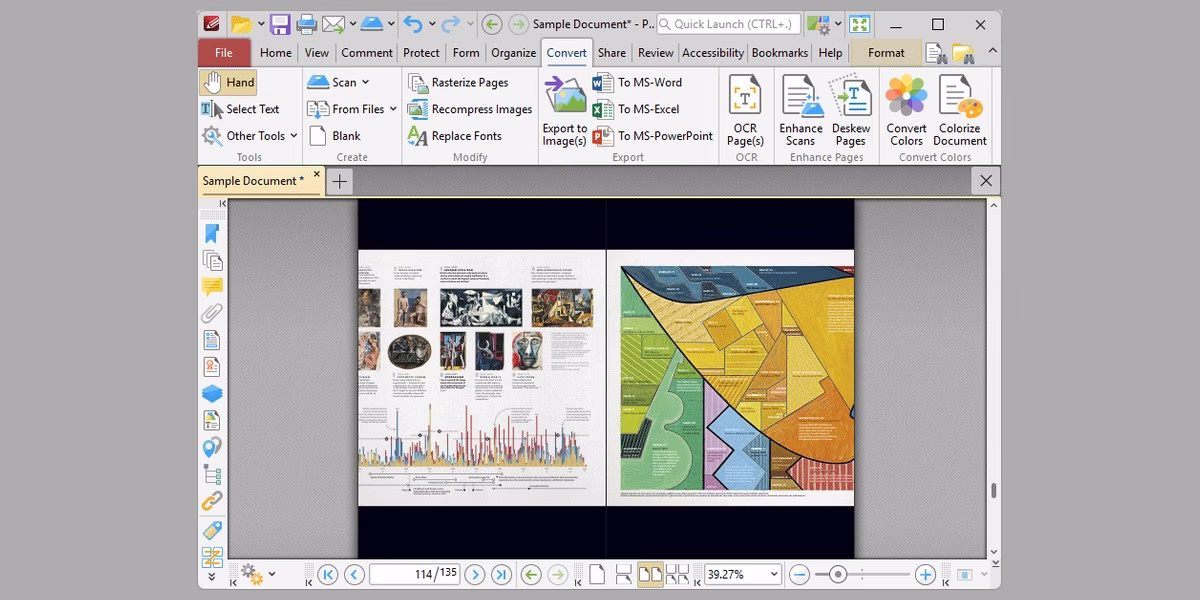Go to first page button
The width and height of the screenshot is (1200, 600).
click(x=327, y=574)
